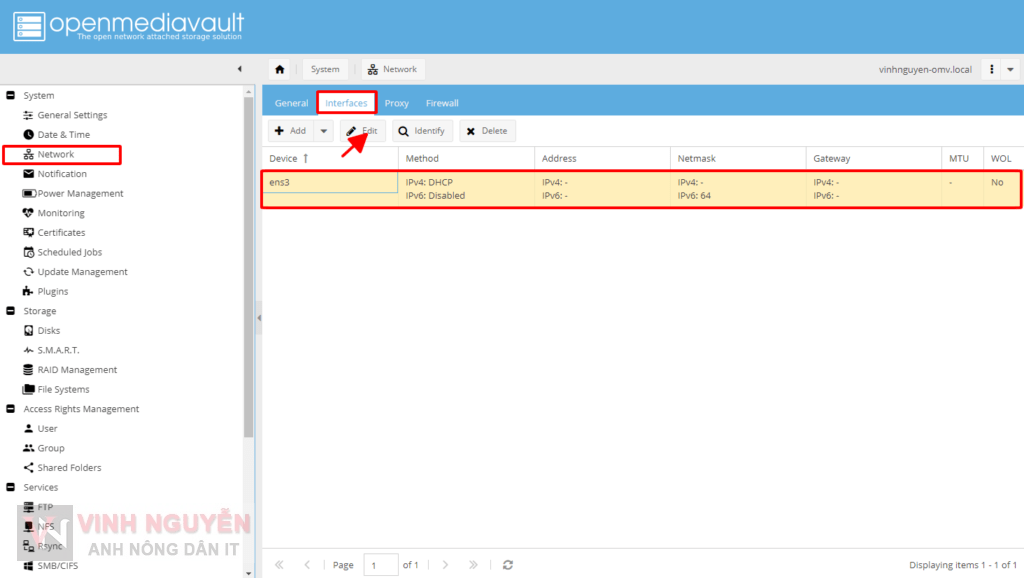Open Scheduled Jobs settings
The image size is (1024, 578).
click(x=60, y=252)
